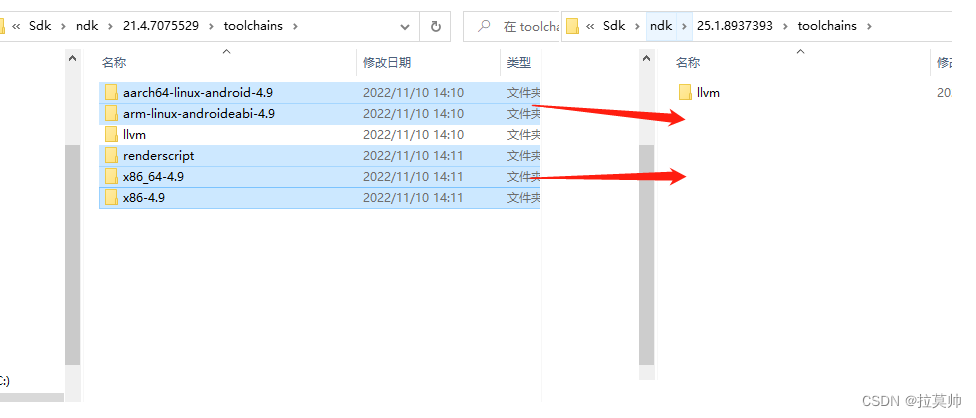976x418 pixels.
Task: Click toolchains breadcrumb in left address bar
Action: point(253,26)
